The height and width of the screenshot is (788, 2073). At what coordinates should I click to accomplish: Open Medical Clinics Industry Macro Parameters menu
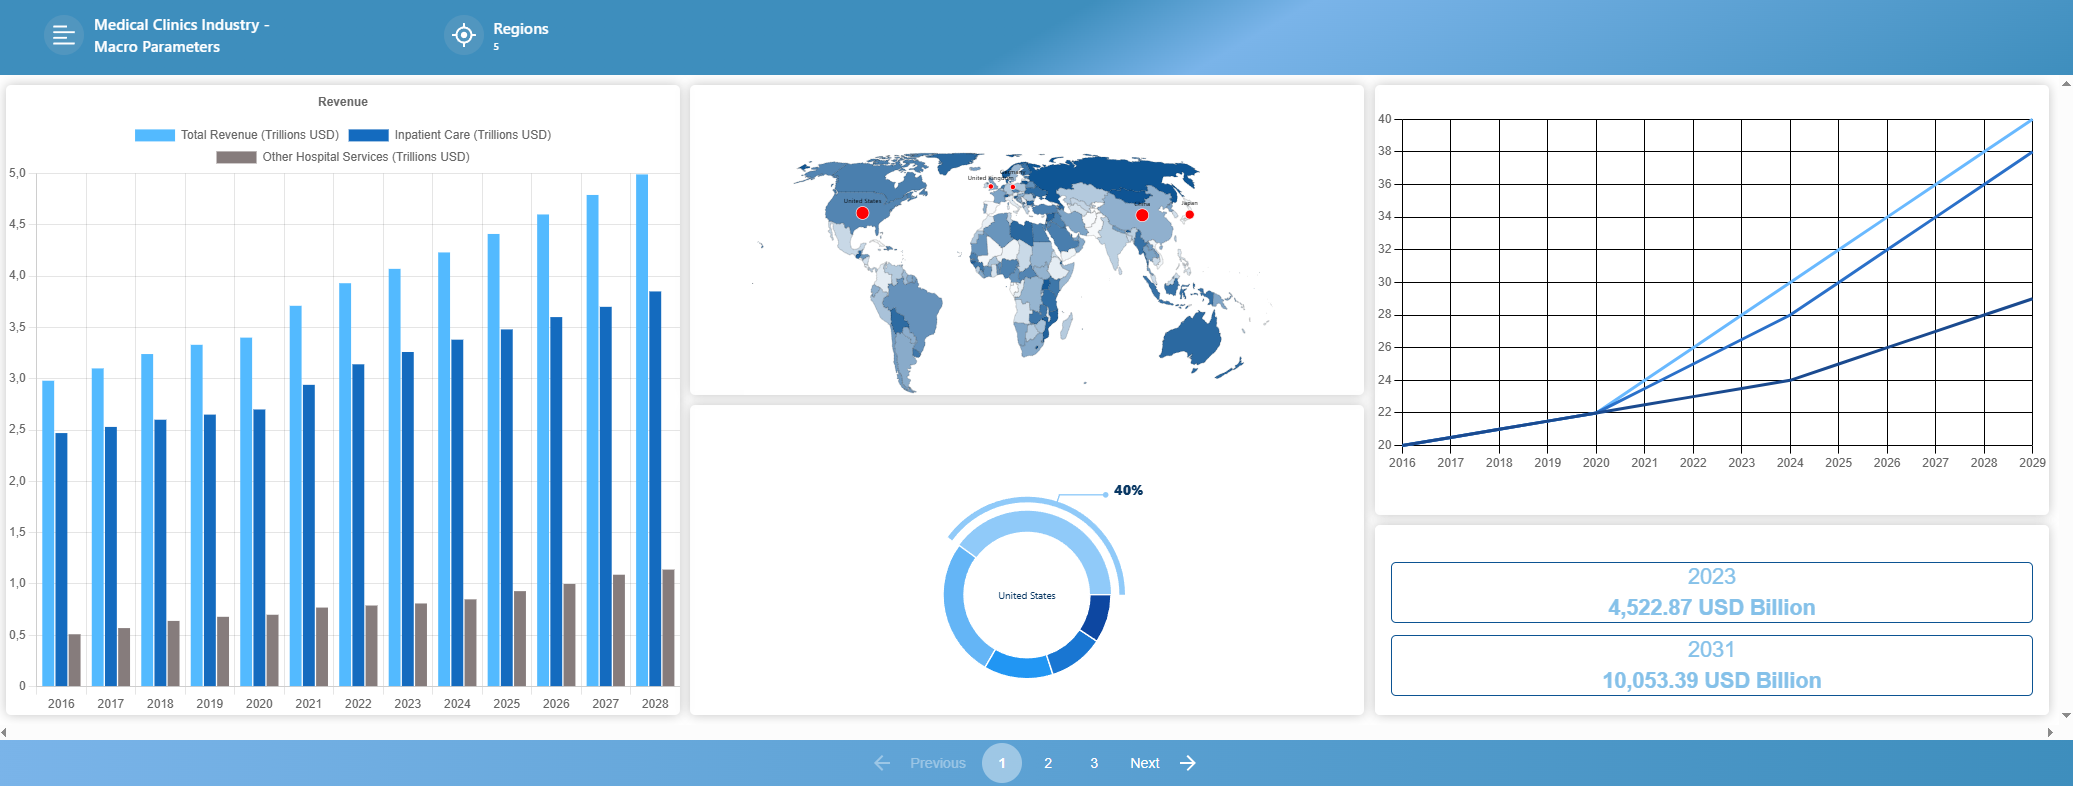(x=181, y=36)
